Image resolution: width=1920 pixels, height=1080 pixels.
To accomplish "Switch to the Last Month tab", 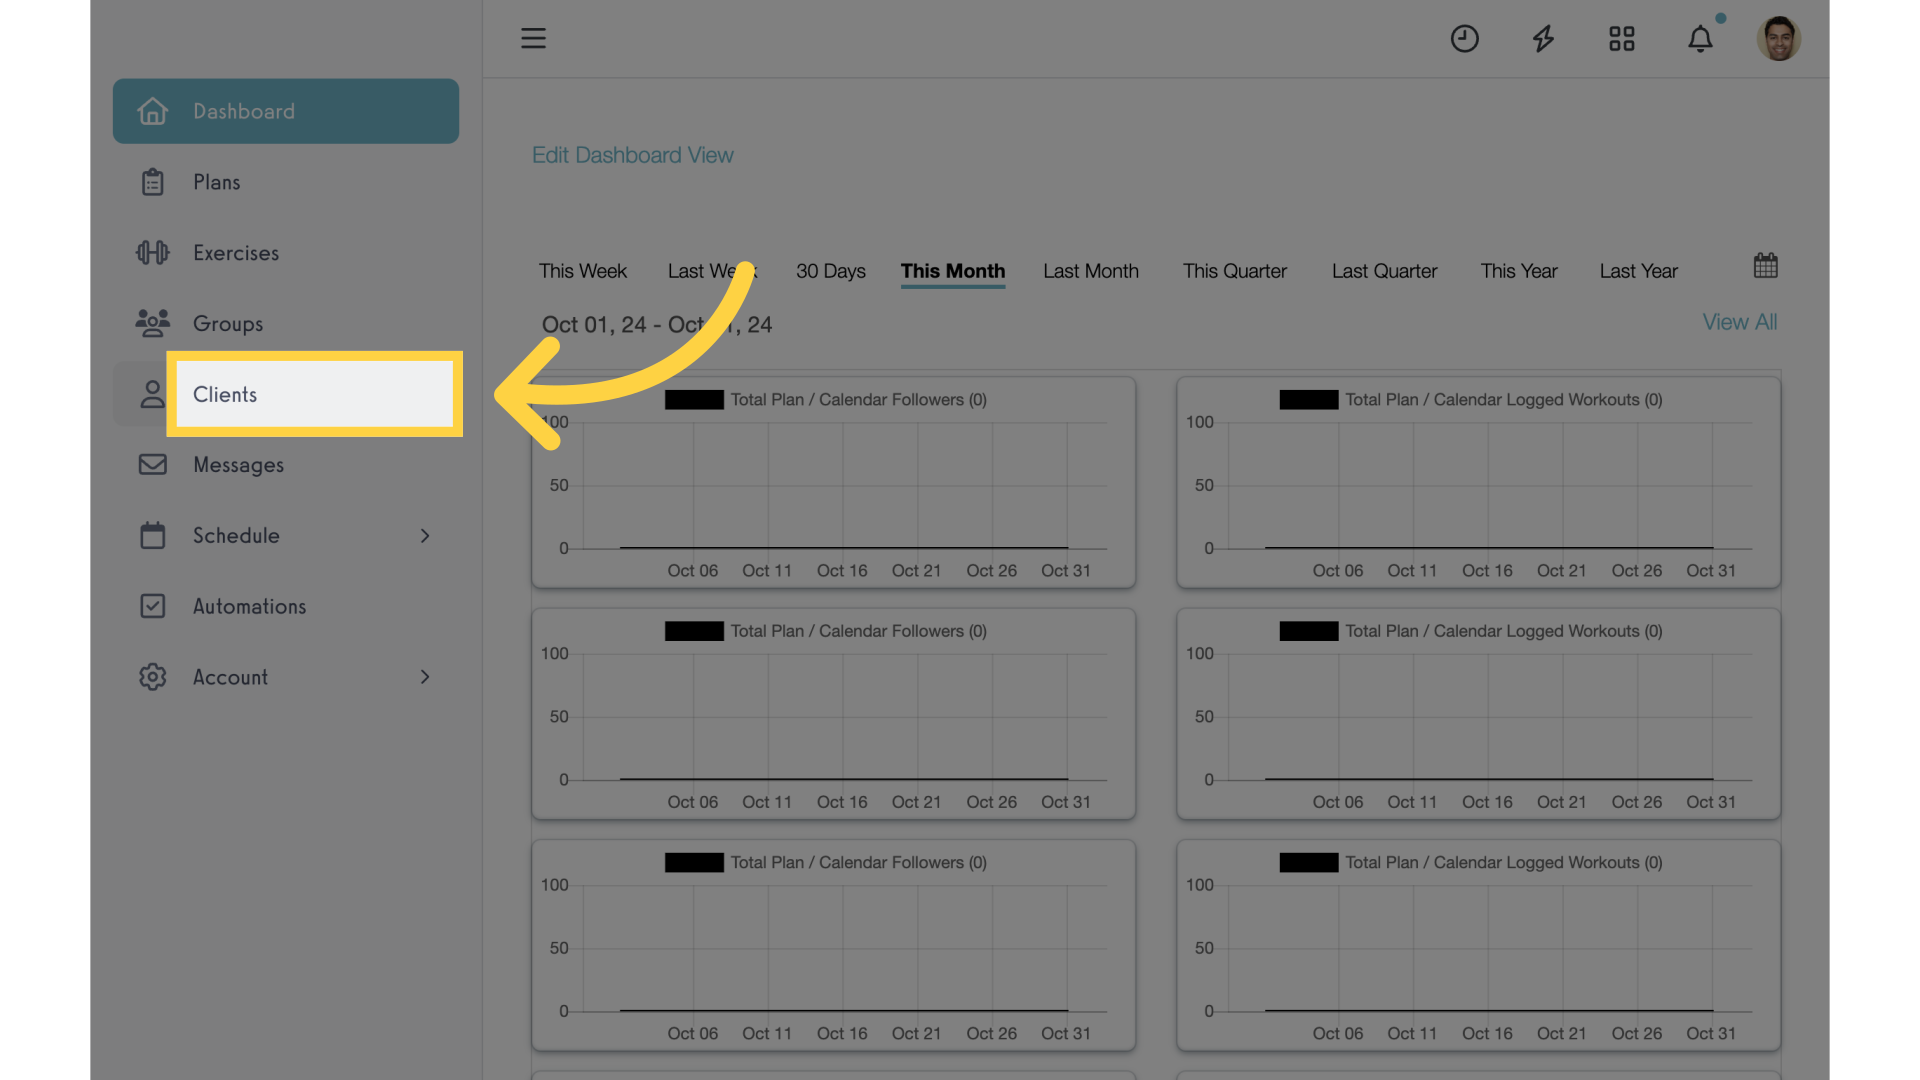I will coord(1090,271).
